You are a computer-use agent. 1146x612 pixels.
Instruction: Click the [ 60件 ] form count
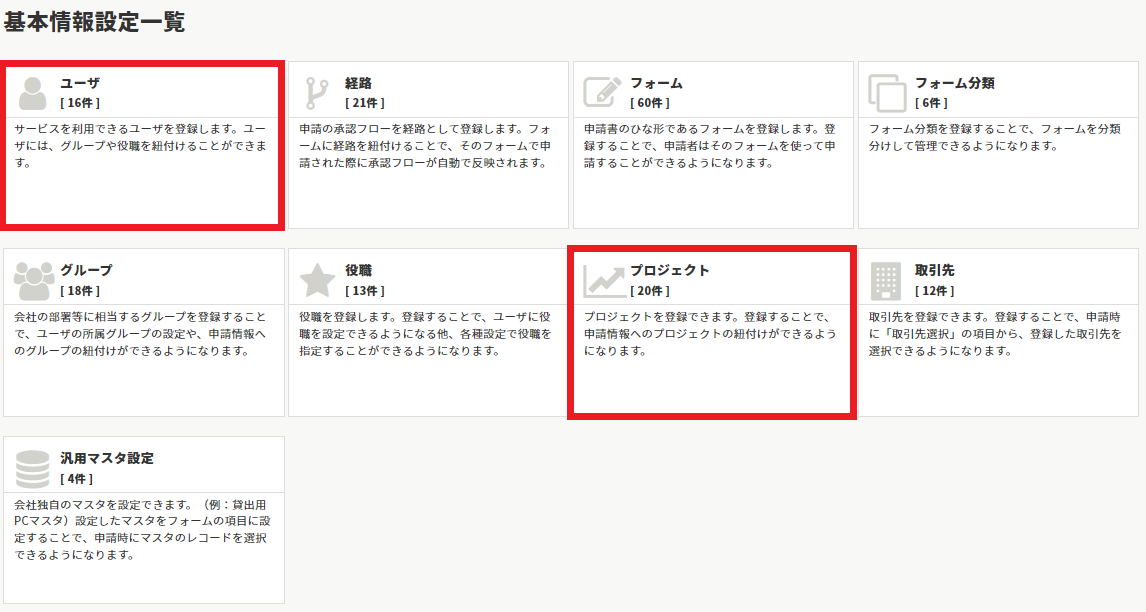(650, 103)
